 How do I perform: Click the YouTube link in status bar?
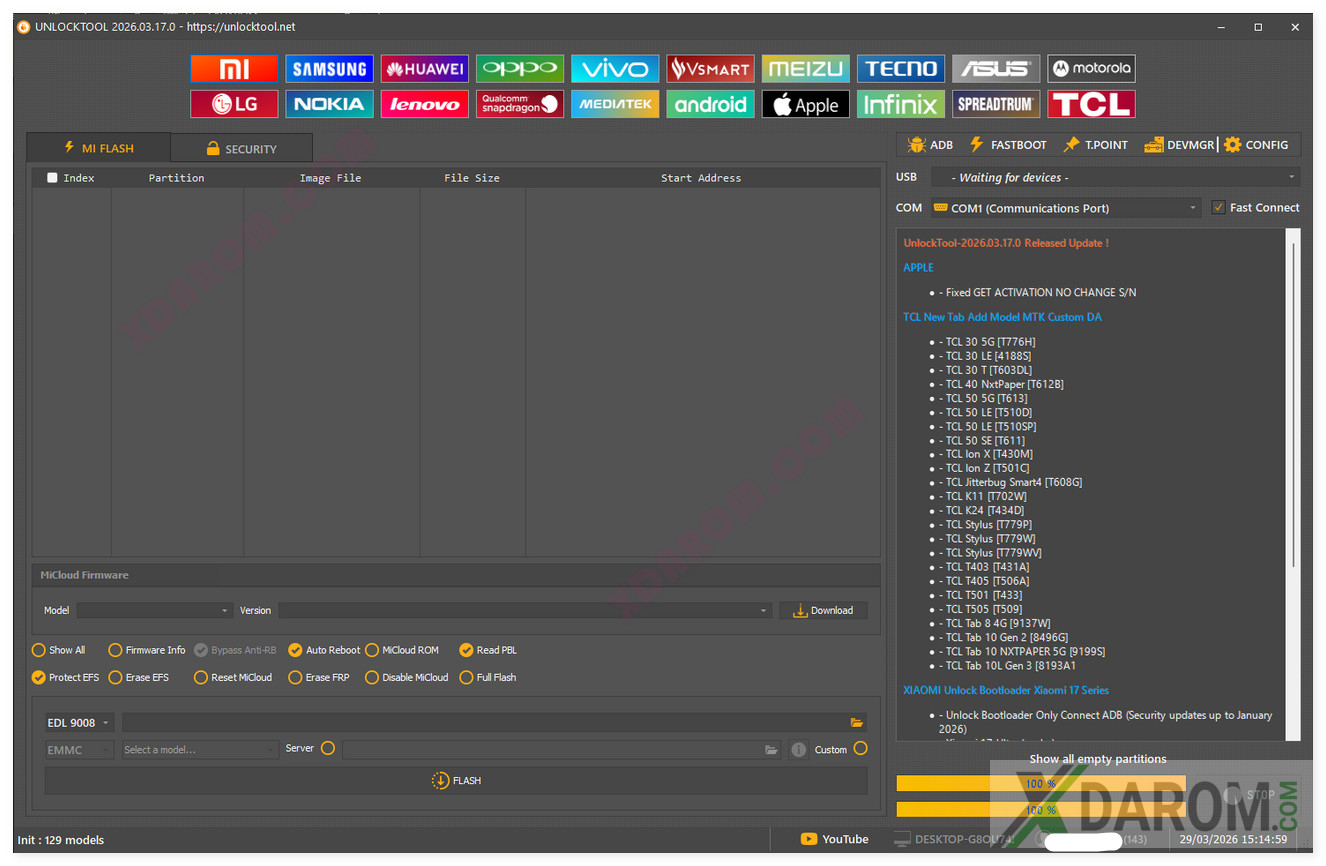pos(835,839)
